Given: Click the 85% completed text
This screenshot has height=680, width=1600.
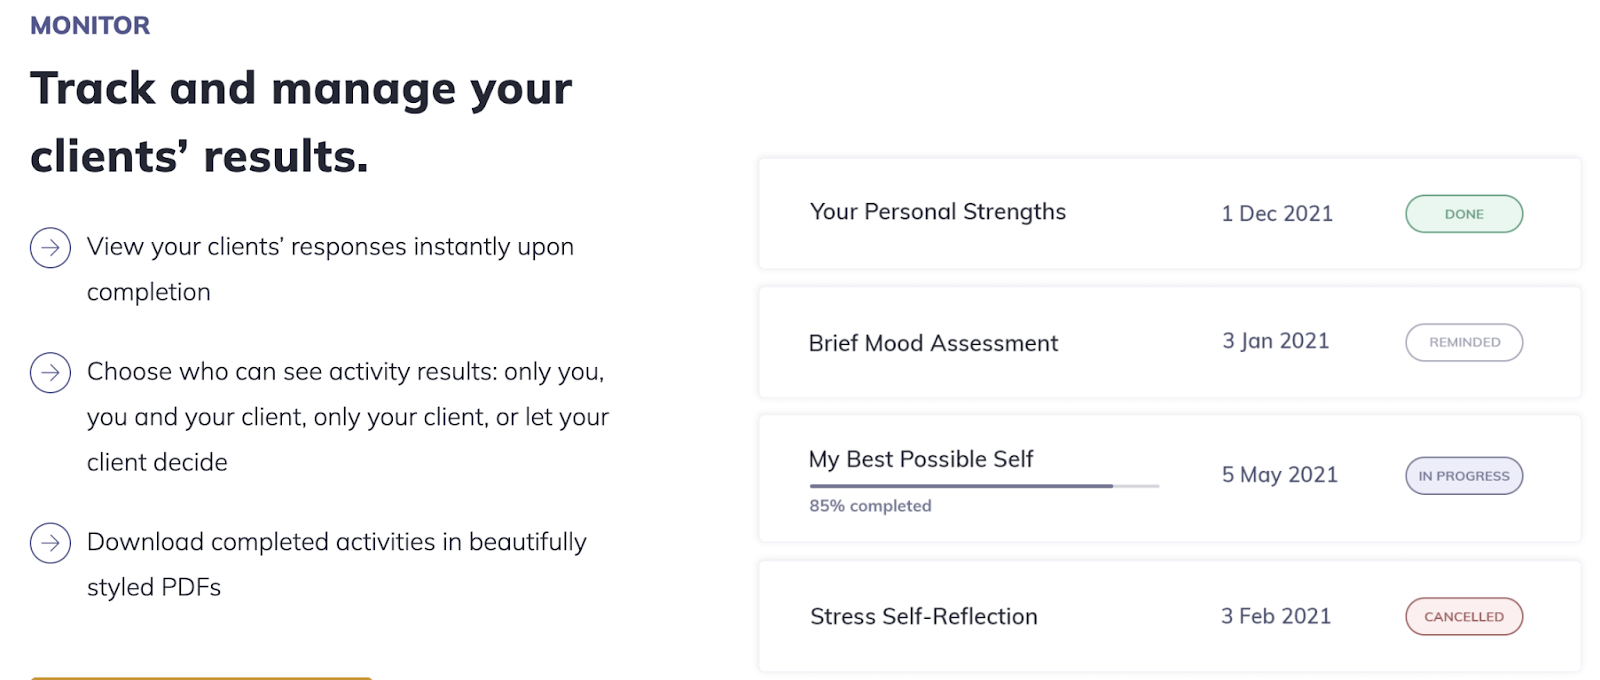Looking at the screenshot, I should pyautogui.click(x=870, y=506).
